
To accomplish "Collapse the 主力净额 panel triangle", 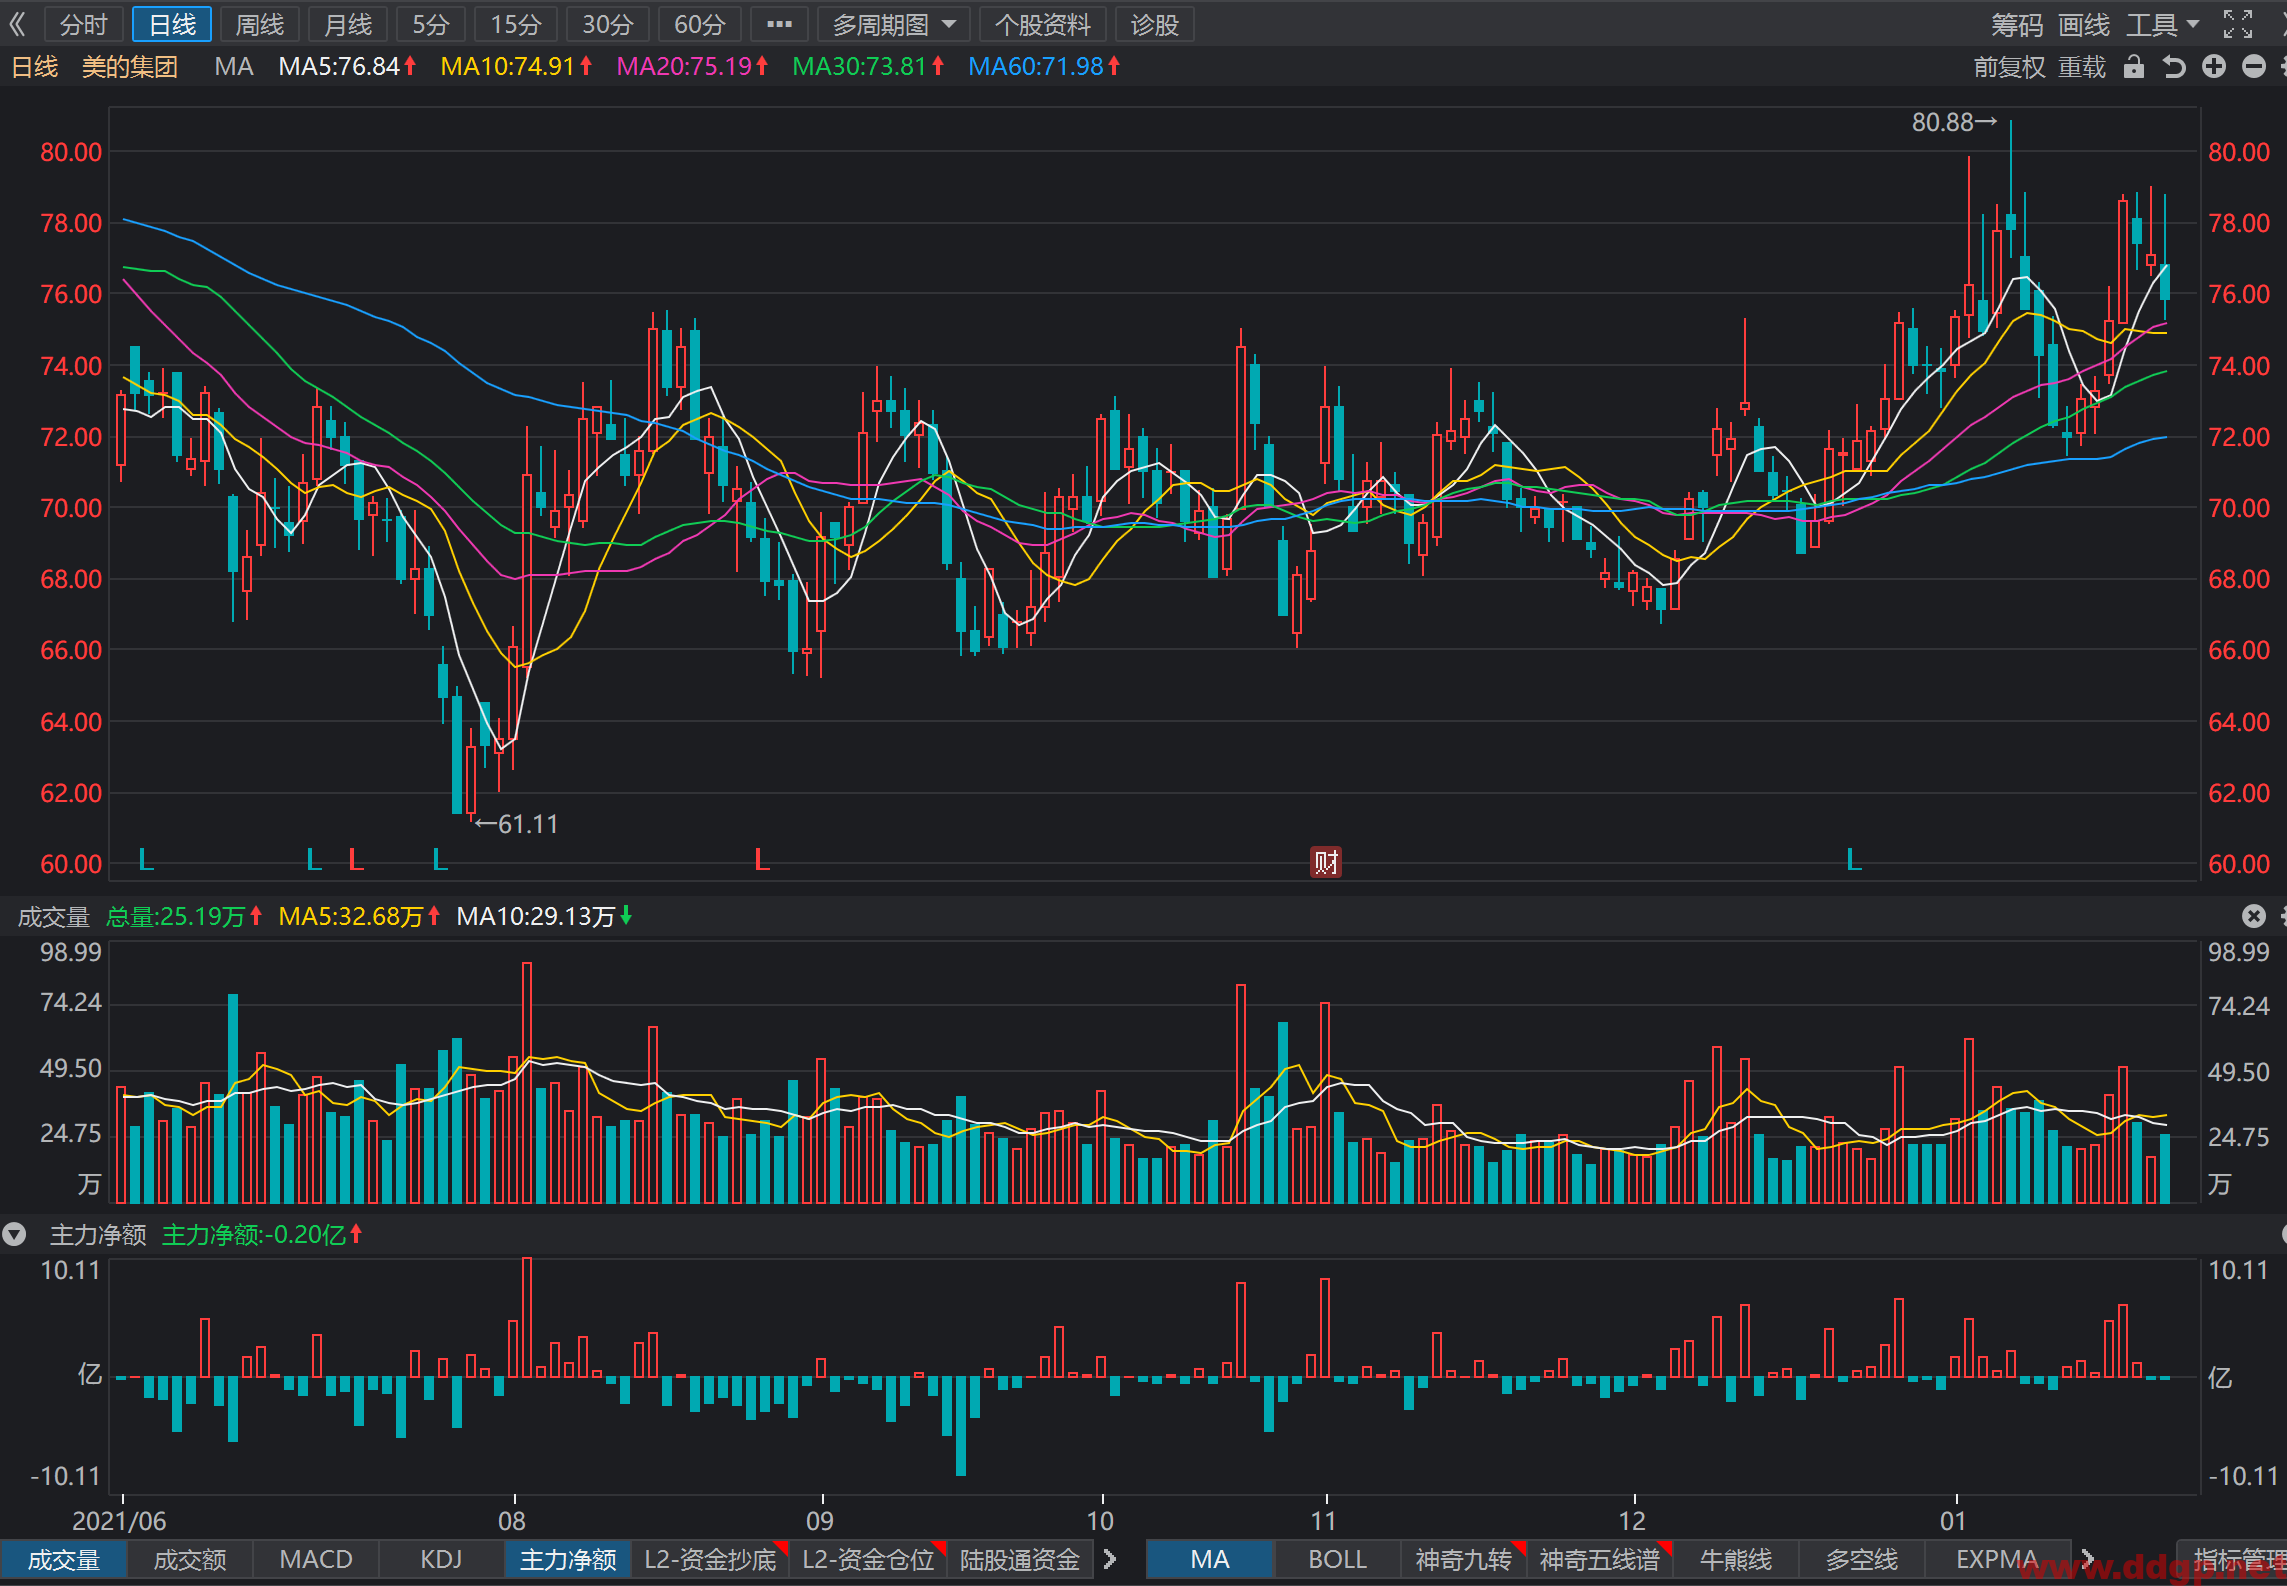I will coord(14,1235).
